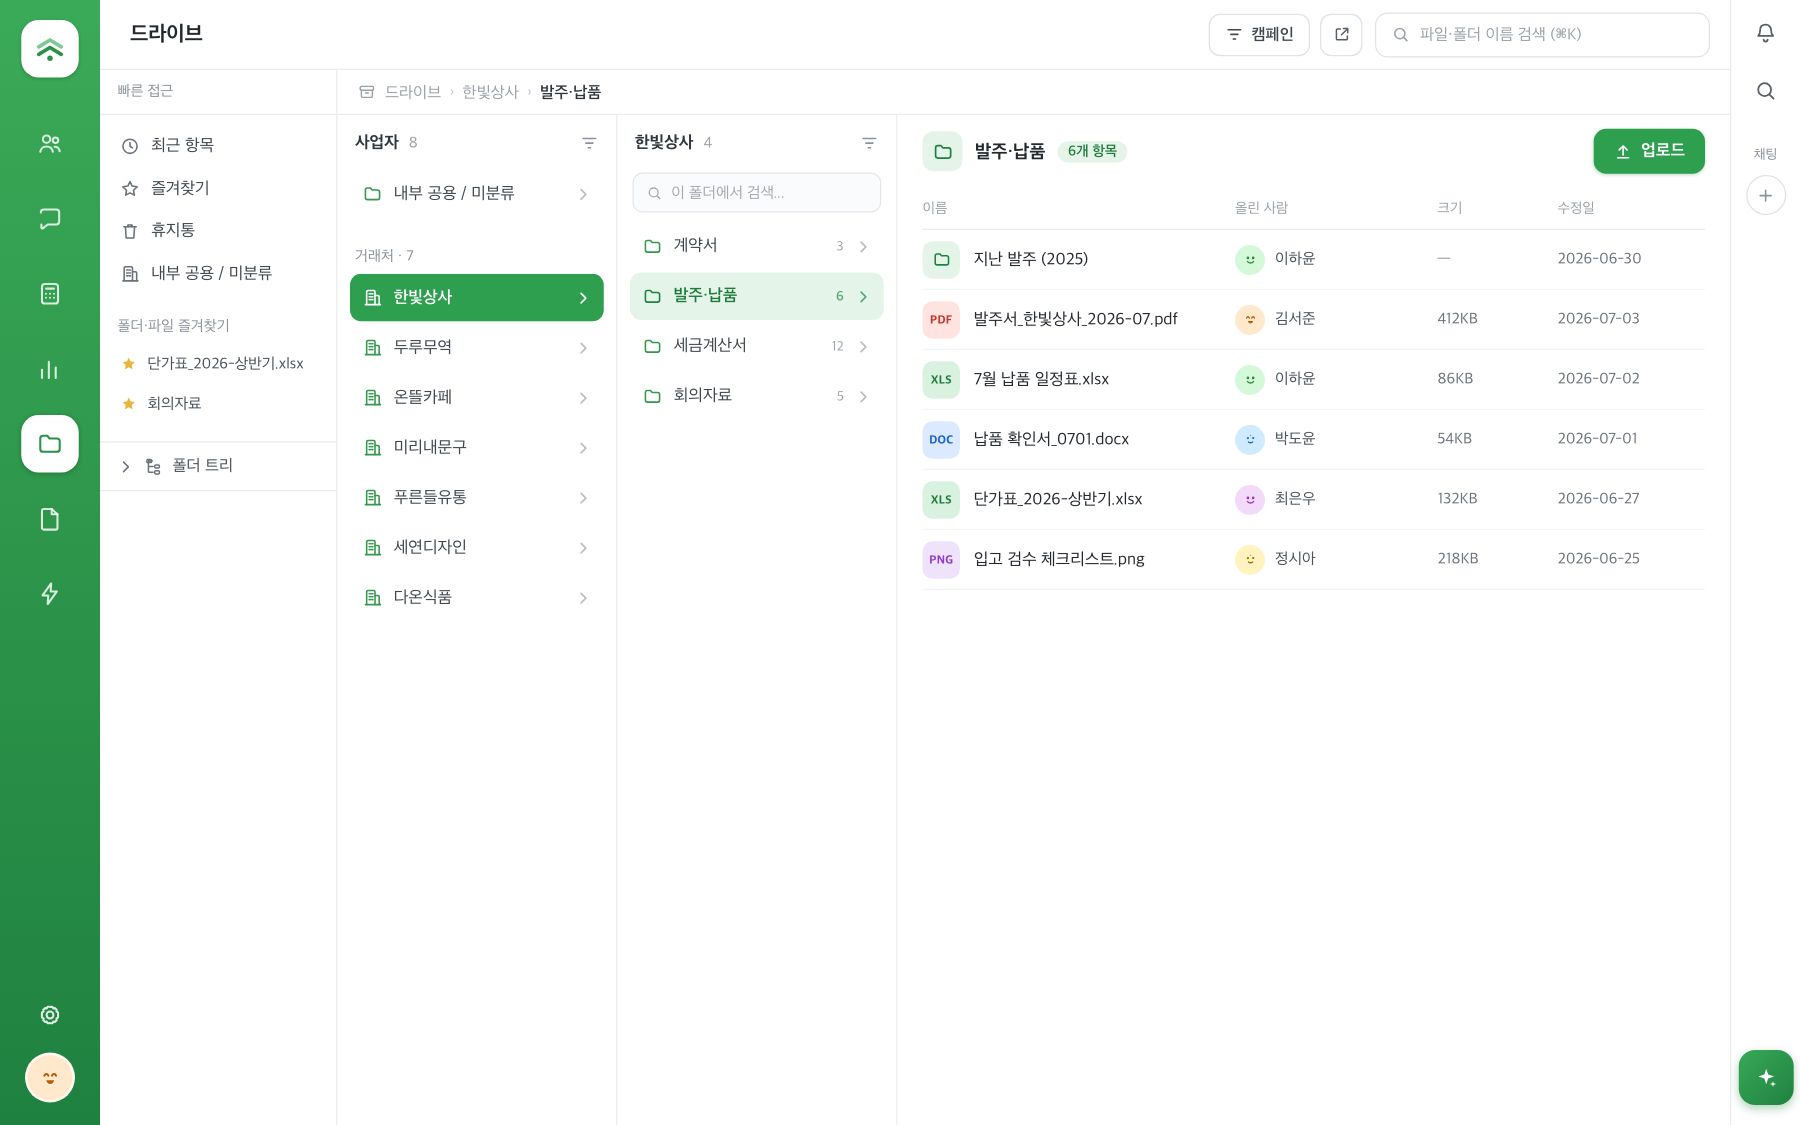This screenshot has width=1800, height=1125.
Task: Expand 계약서 folder chevron
Action: [x=863, y=246]
